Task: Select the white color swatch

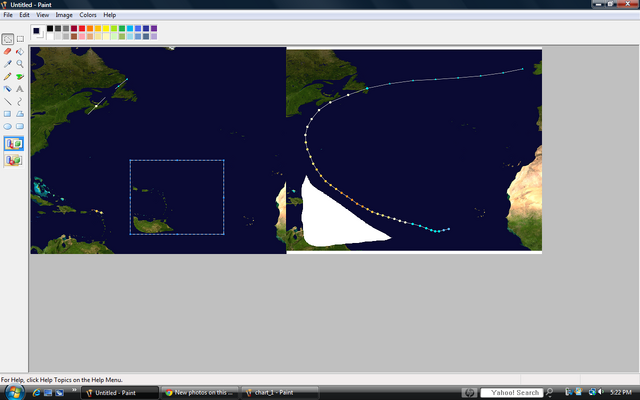Action: click(50, 36)
